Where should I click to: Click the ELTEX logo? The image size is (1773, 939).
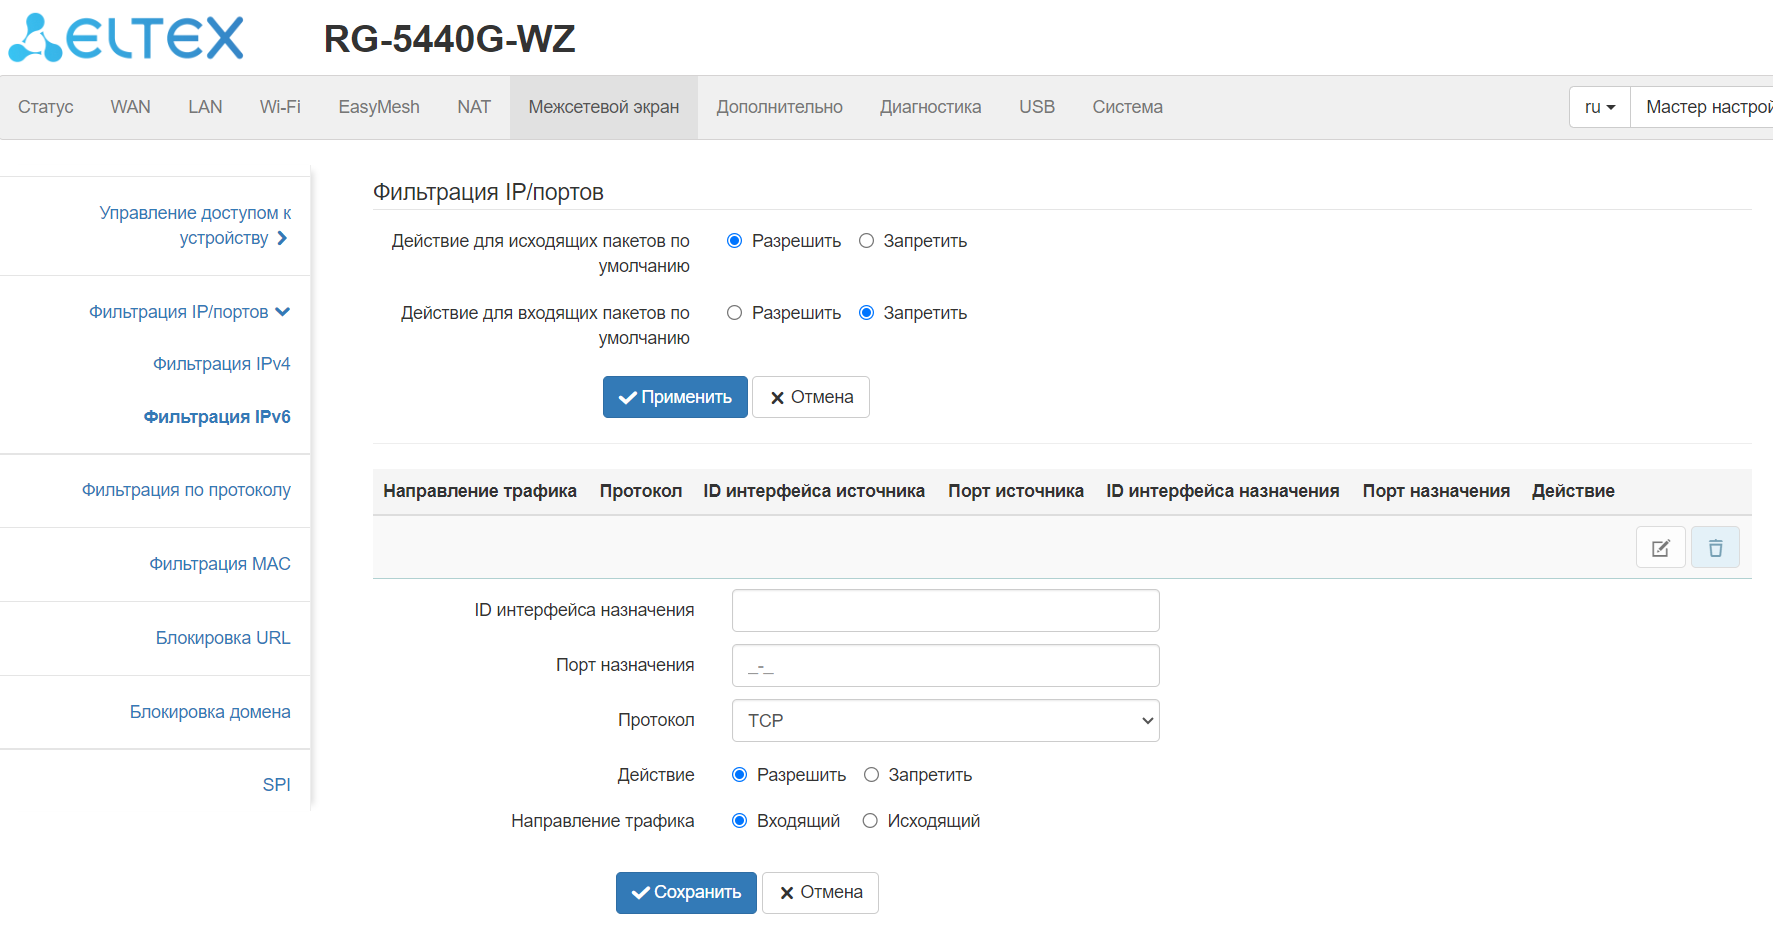tap(127, 38)
